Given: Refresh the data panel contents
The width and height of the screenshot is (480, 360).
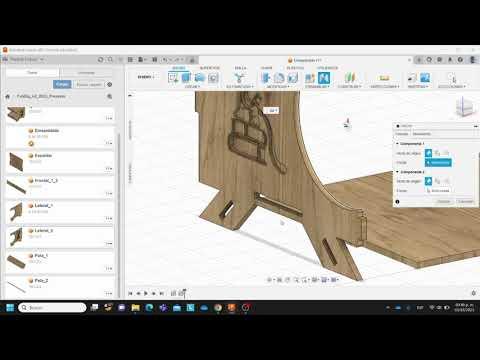Looking at the screenshot, I should (x=100, y=60).
